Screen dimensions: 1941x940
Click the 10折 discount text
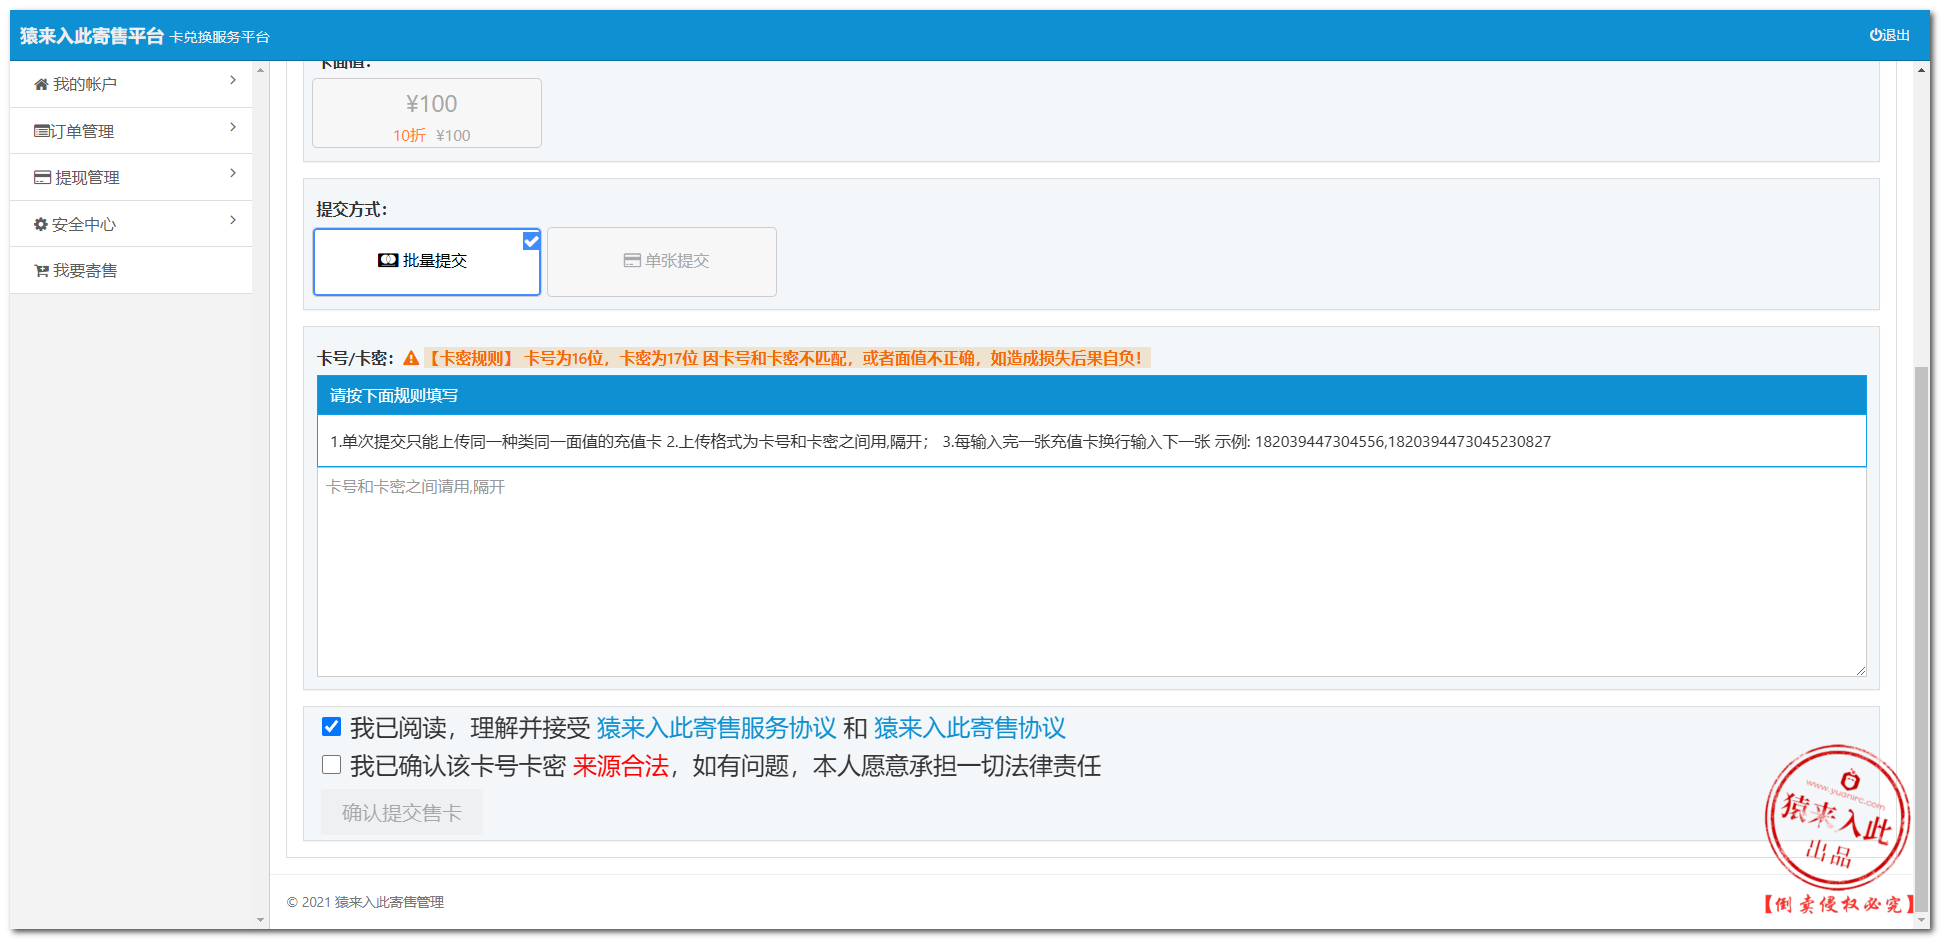(x=409, y=135)
